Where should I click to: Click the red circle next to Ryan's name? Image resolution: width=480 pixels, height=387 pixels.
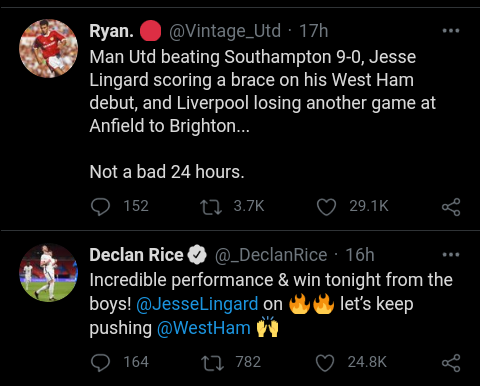click(x=150, y=31)
